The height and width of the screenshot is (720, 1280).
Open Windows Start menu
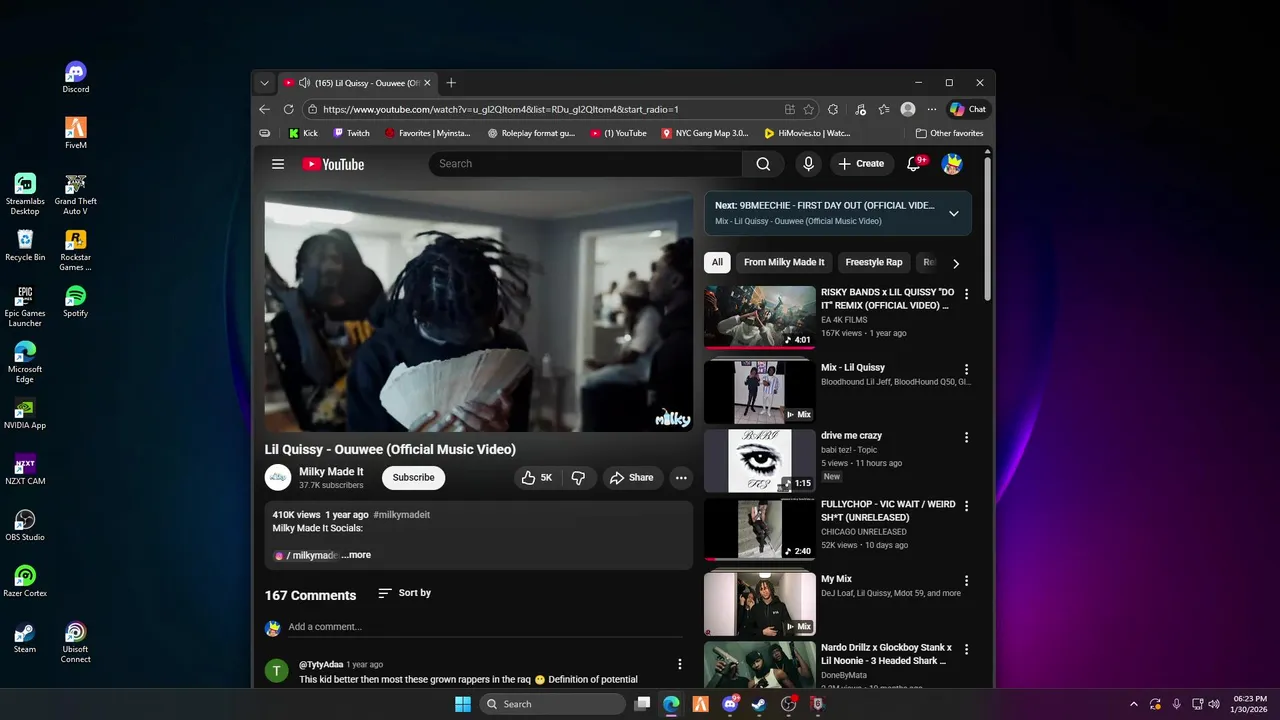pyautogui.click(x=463, y=704)
